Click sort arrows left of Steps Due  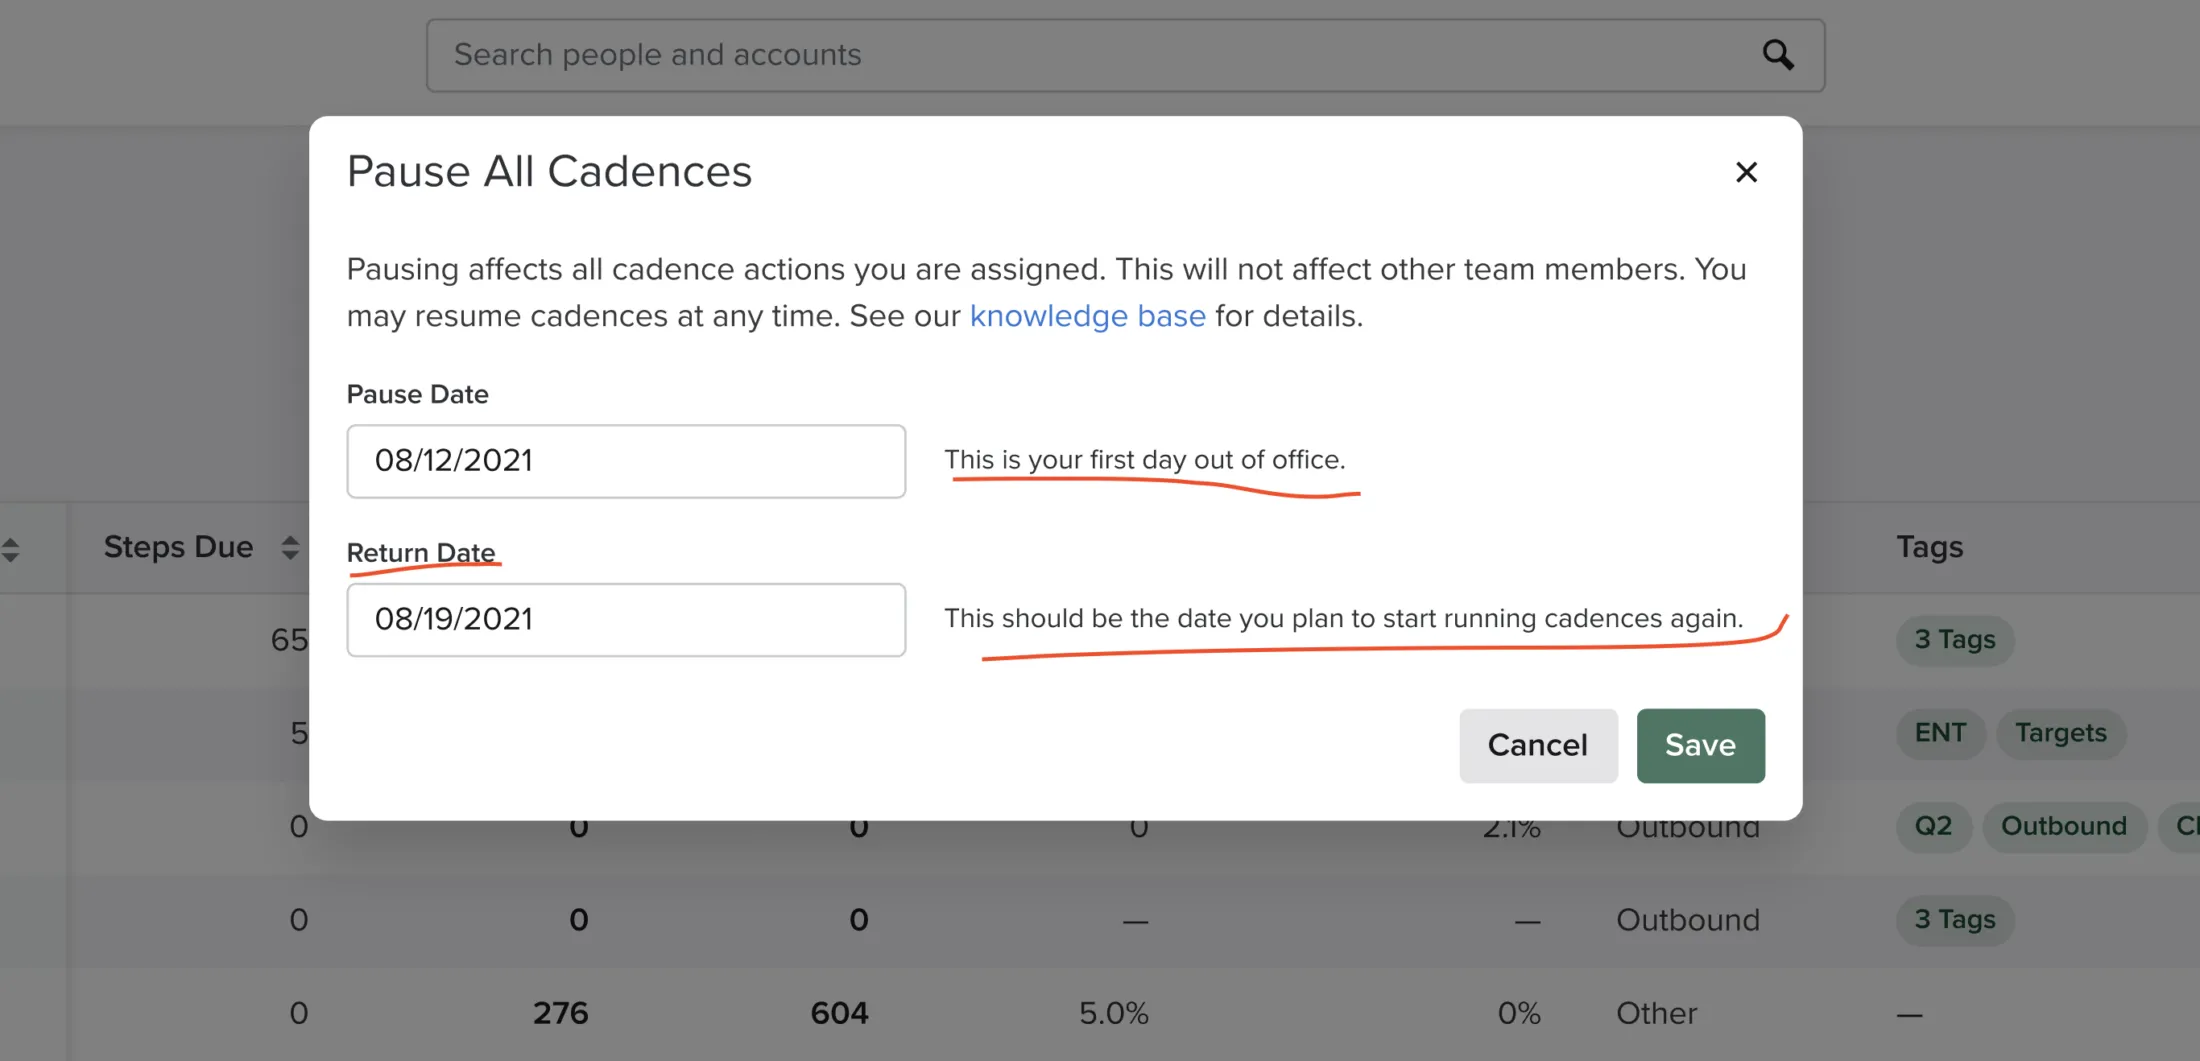(11, 549)
